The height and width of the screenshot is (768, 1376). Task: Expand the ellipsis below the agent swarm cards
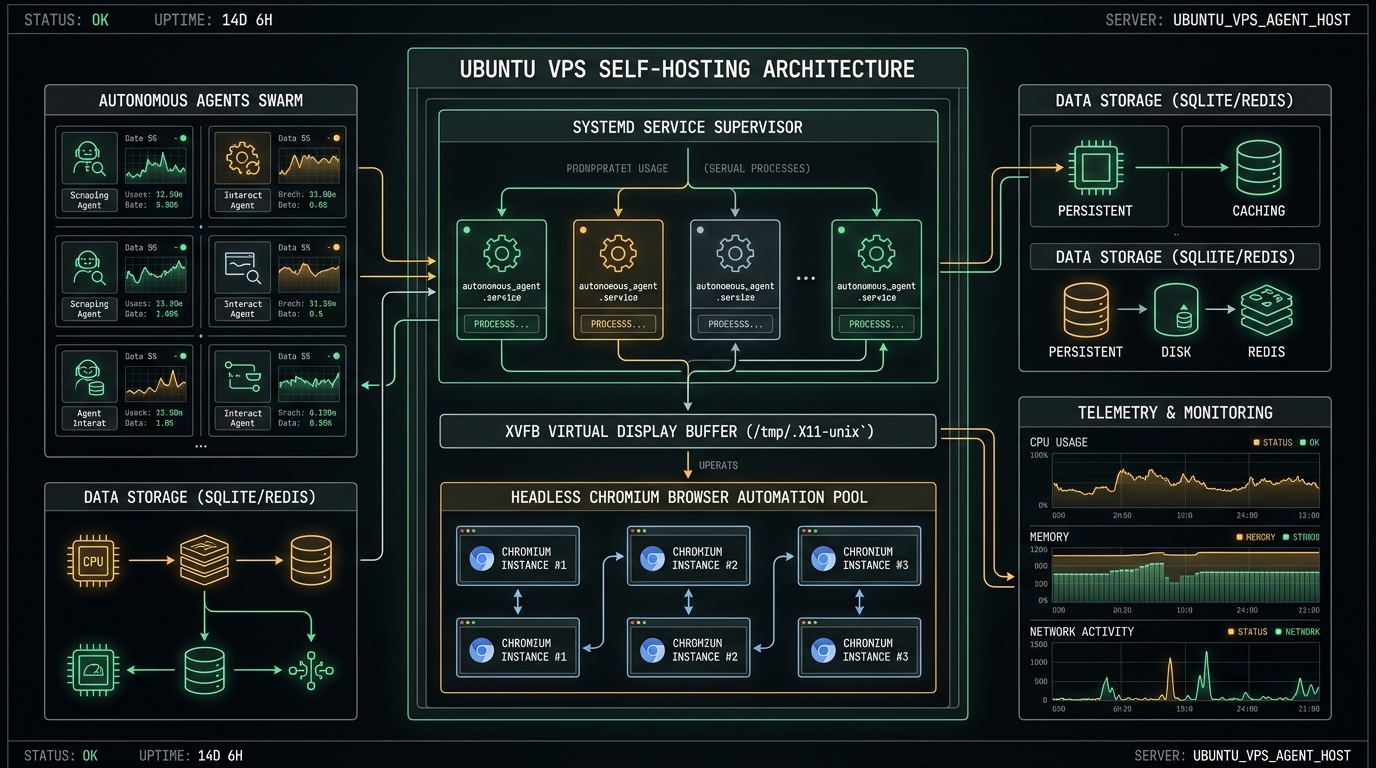tap(201, 446)
